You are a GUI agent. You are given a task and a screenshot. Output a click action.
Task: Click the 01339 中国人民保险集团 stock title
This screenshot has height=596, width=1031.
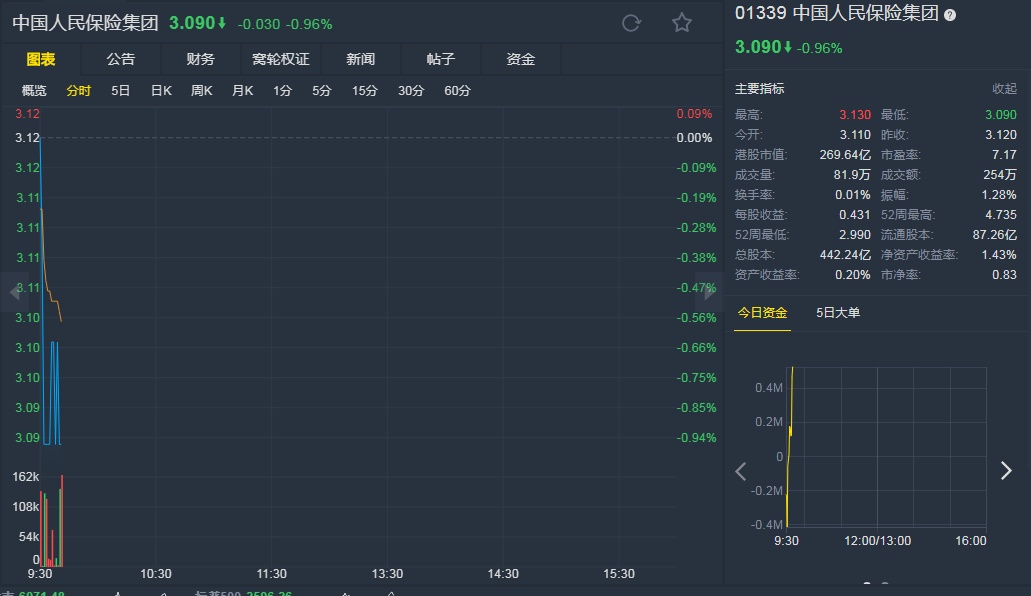coord(837,15)
